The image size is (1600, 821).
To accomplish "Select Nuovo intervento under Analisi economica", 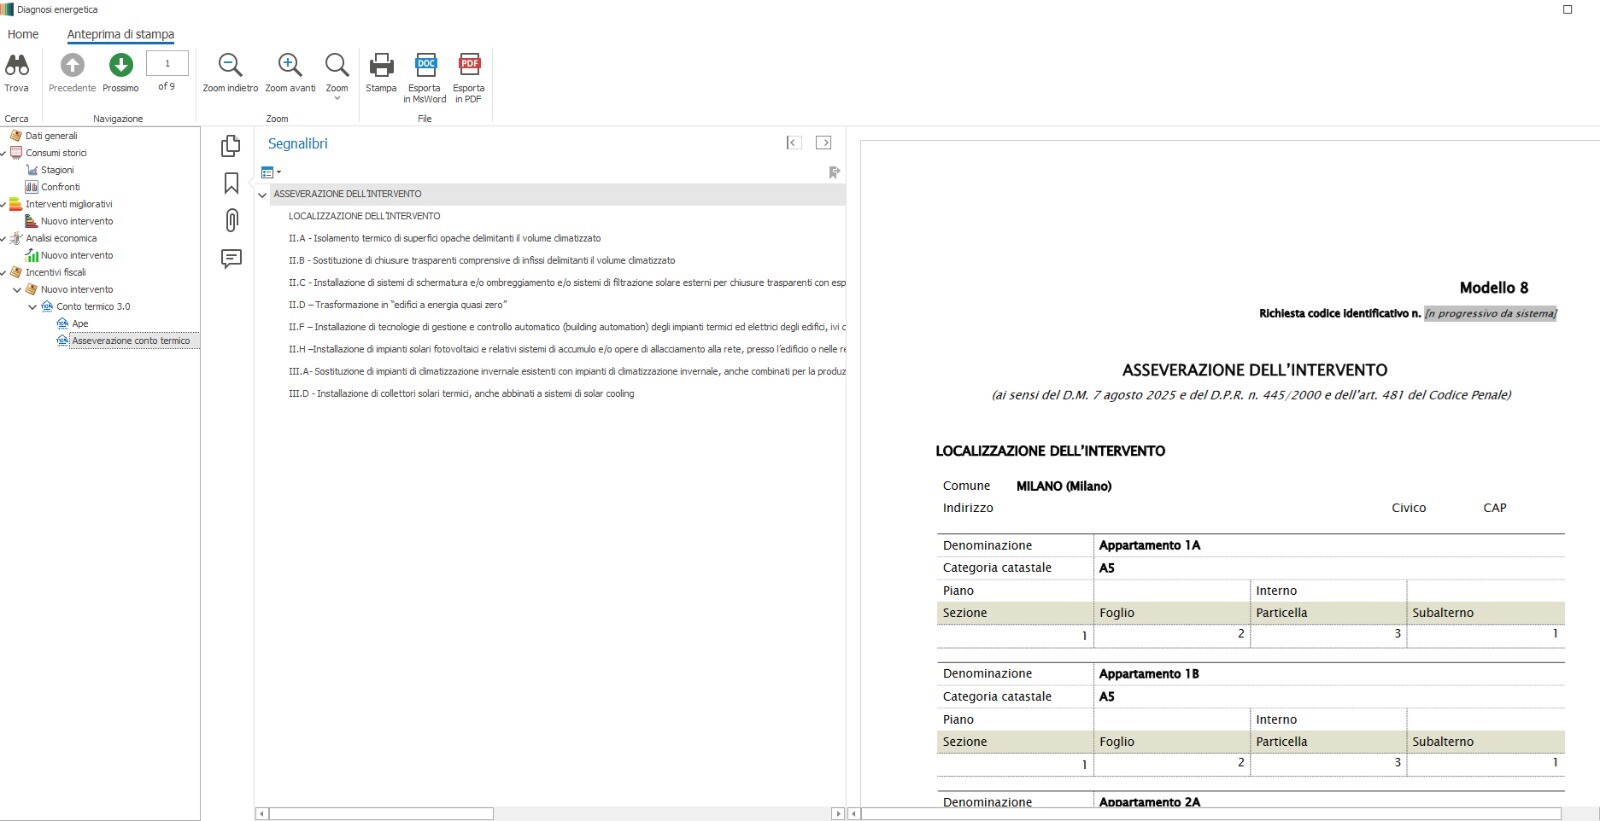I will coord(77,255).
